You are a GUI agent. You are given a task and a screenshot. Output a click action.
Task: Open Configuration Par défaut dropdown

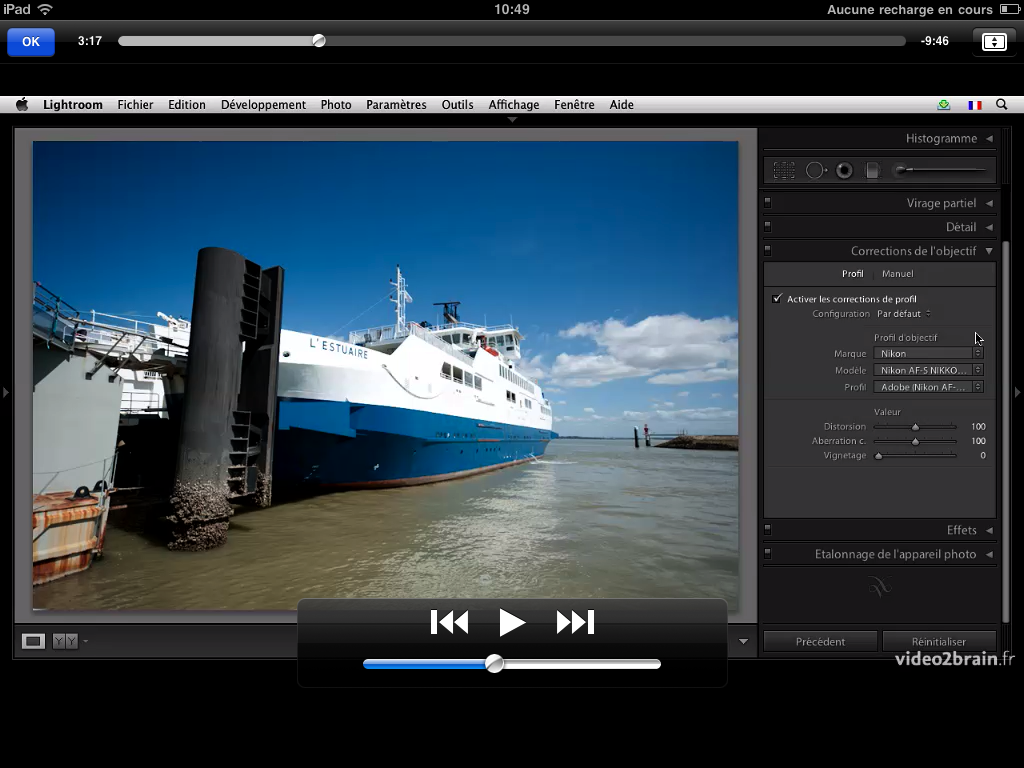(x=904, y=313)
